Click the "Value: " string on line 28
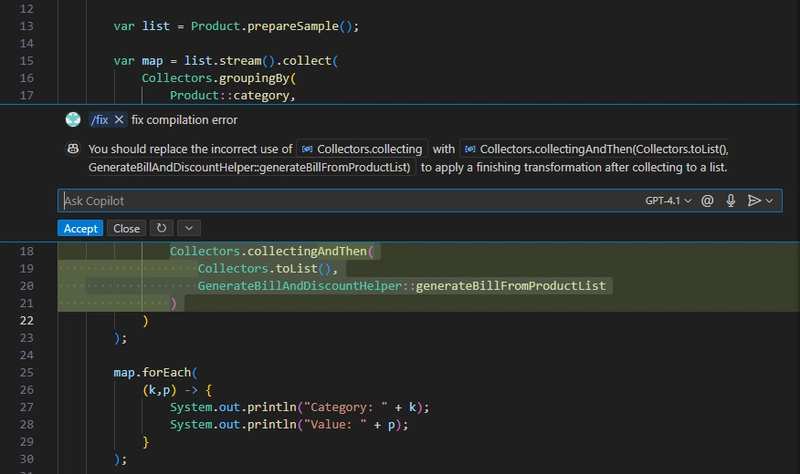The image size is (800, 474). 336,425
